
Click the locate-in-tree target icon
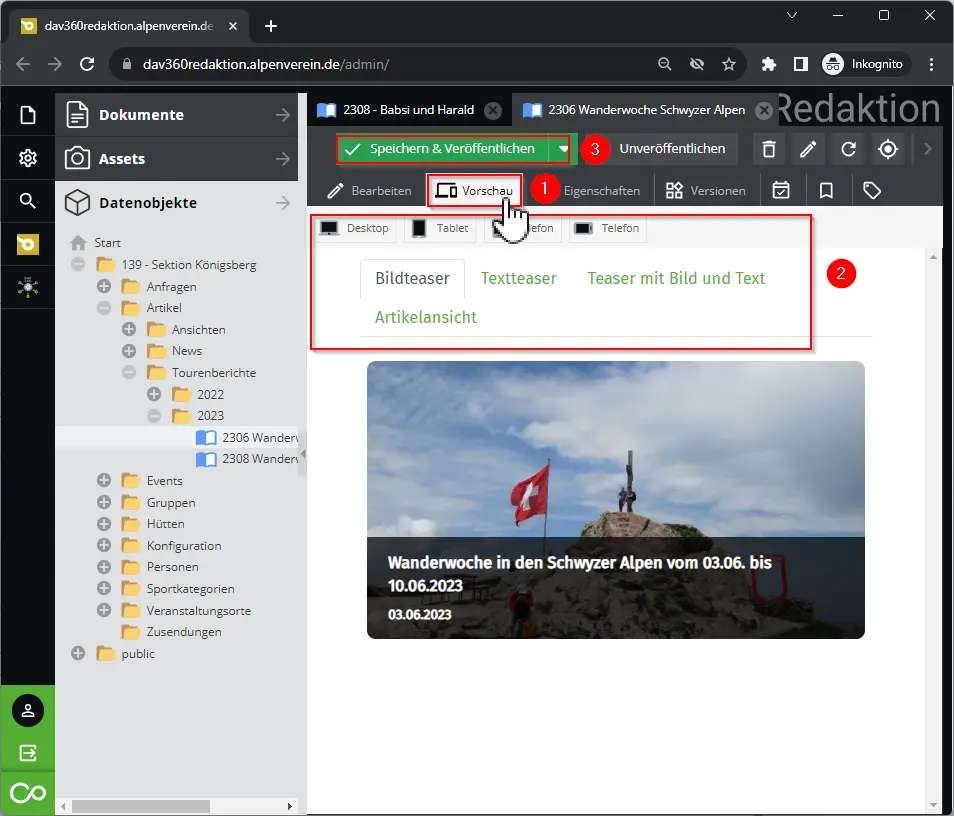888,149
